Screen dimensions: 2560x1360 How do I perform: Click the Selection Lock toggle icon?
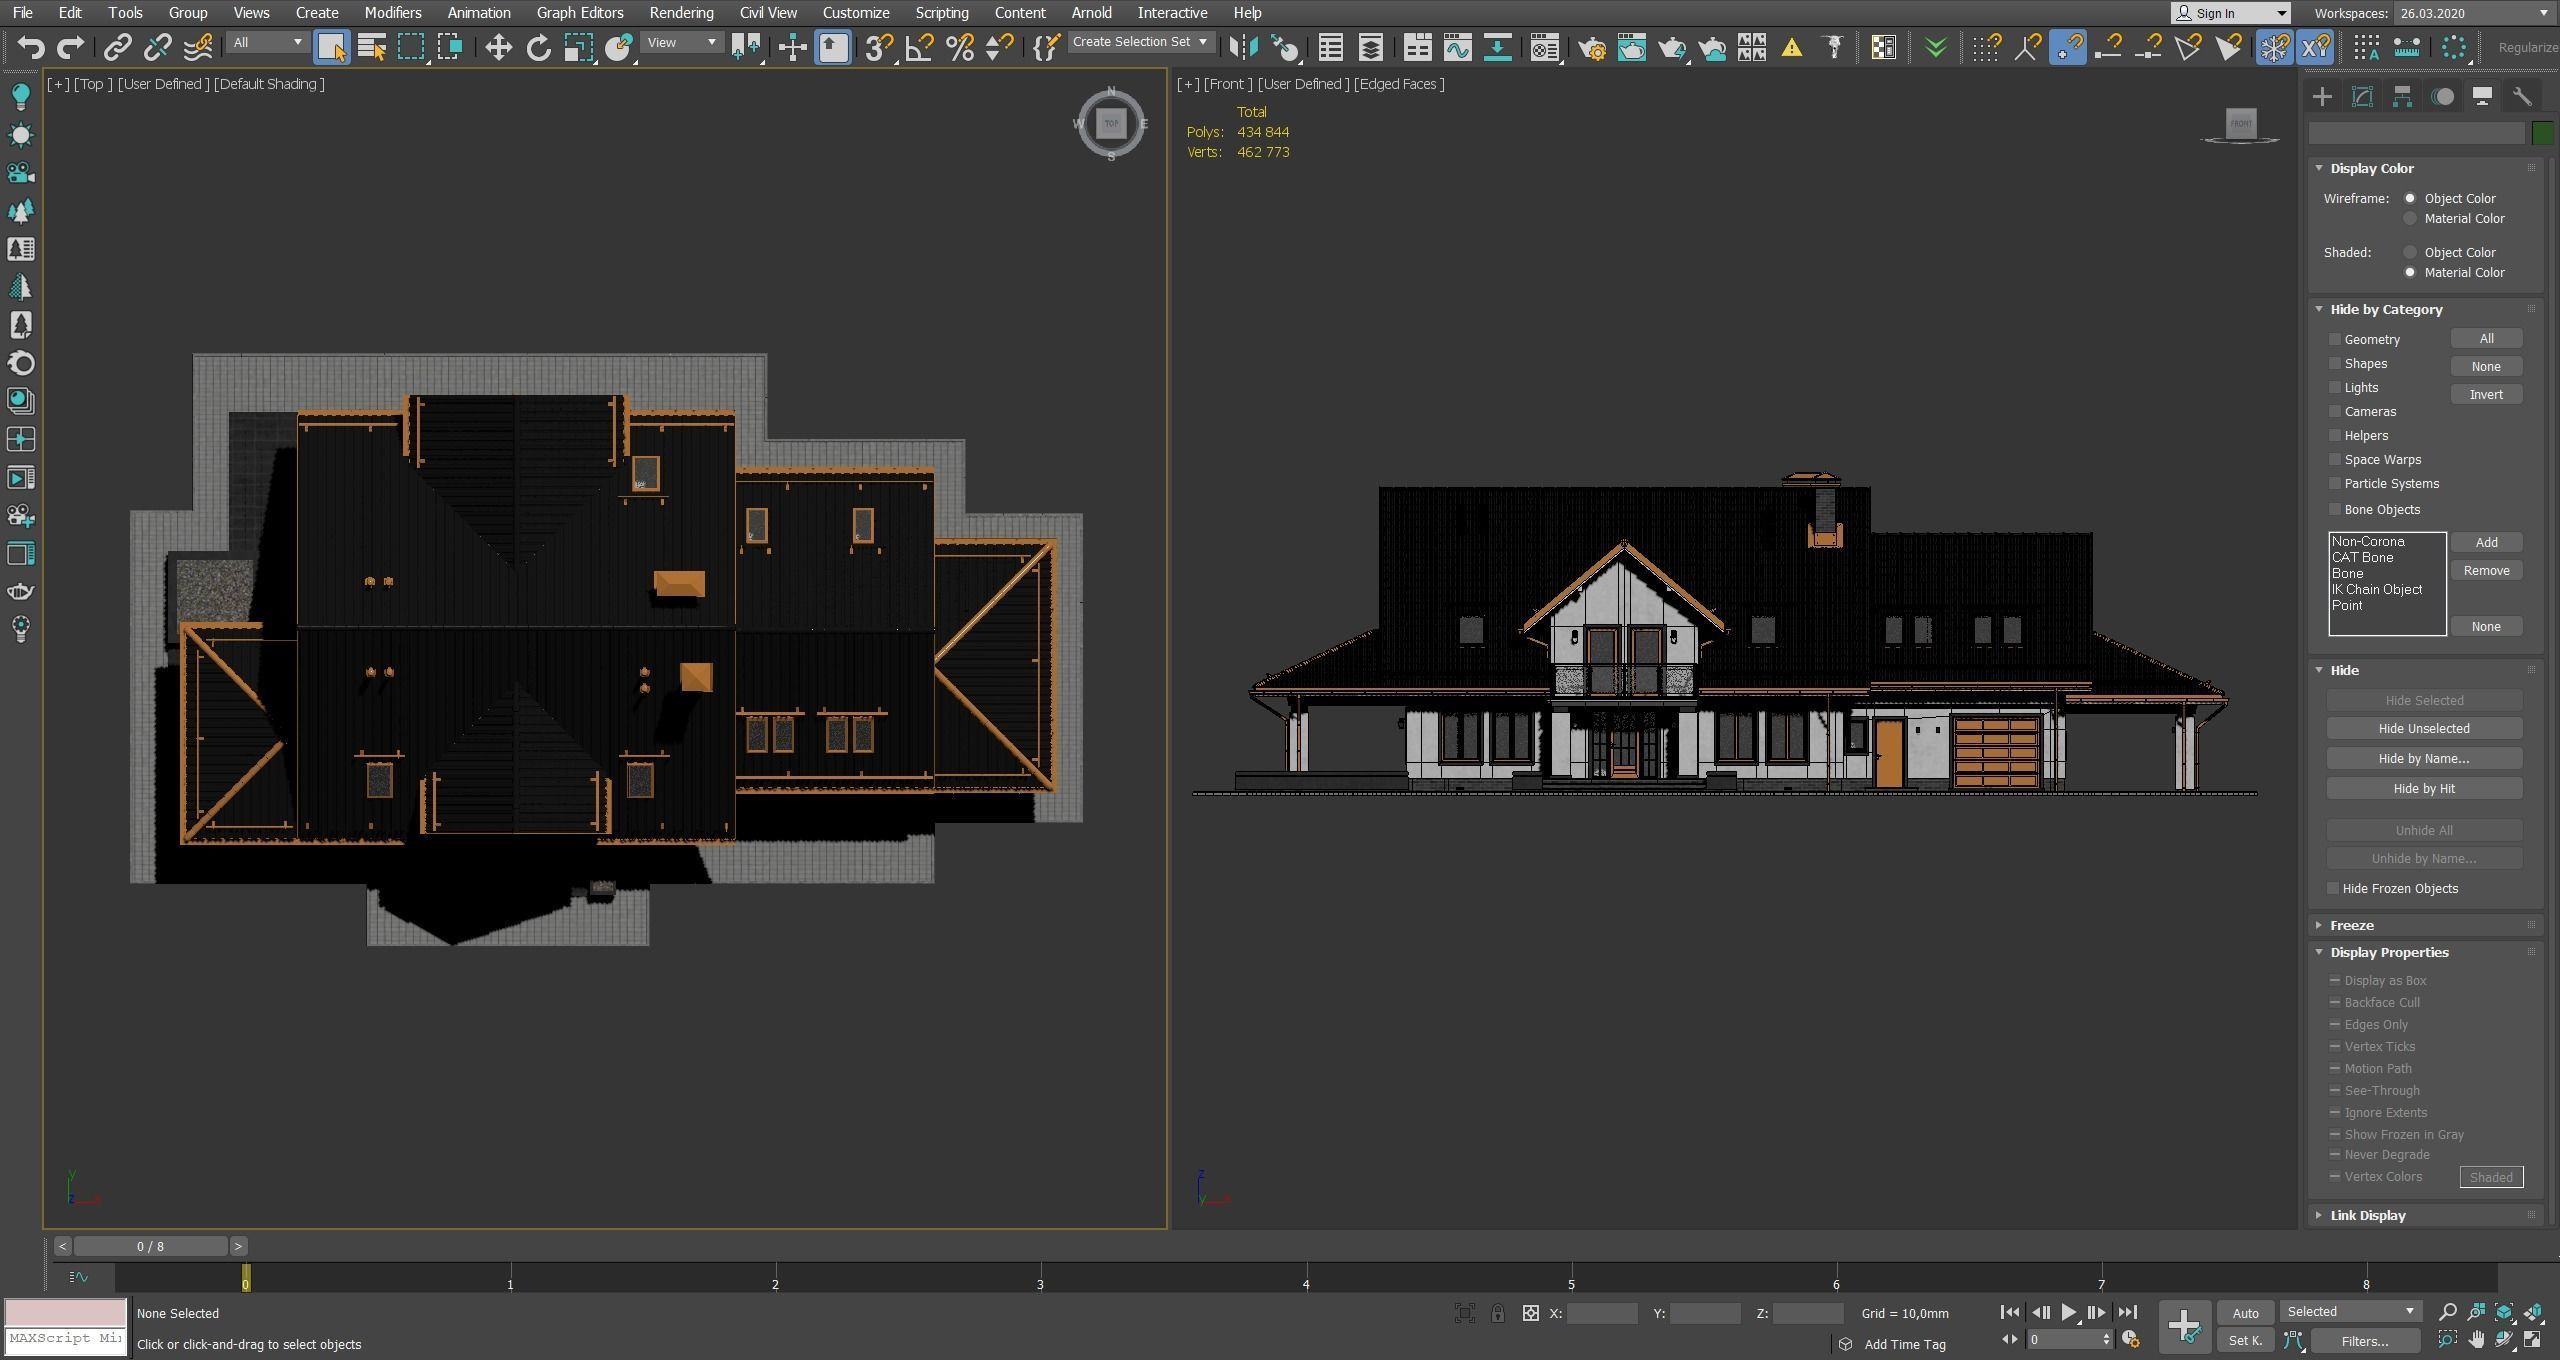pos(1497,1313)
